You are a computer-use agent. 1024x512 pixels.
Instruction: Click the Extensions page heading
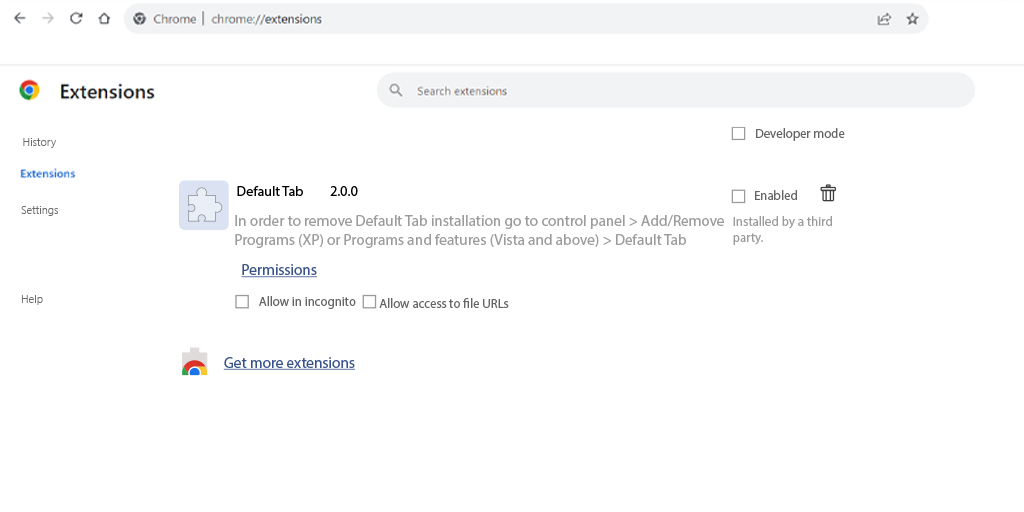pyautogui.click(x=107, y=91)
